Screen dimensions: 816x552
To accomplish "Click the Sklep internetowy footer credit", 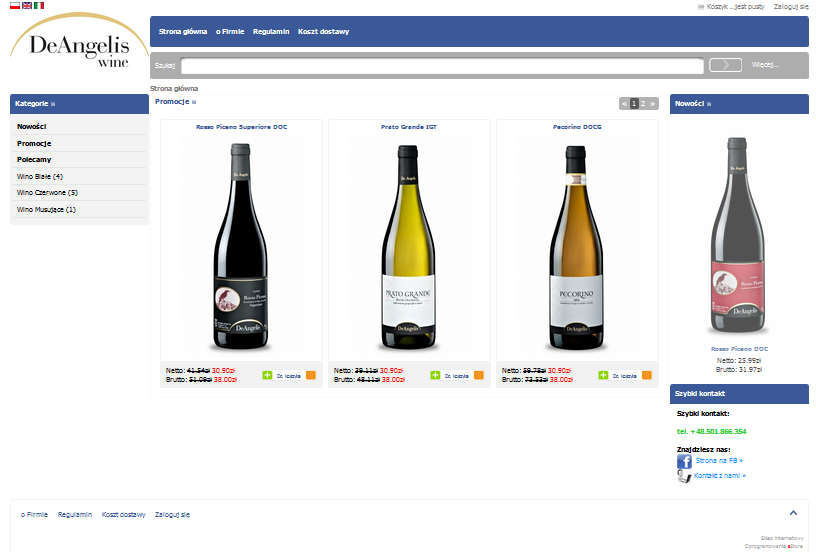I will point(782,538).
